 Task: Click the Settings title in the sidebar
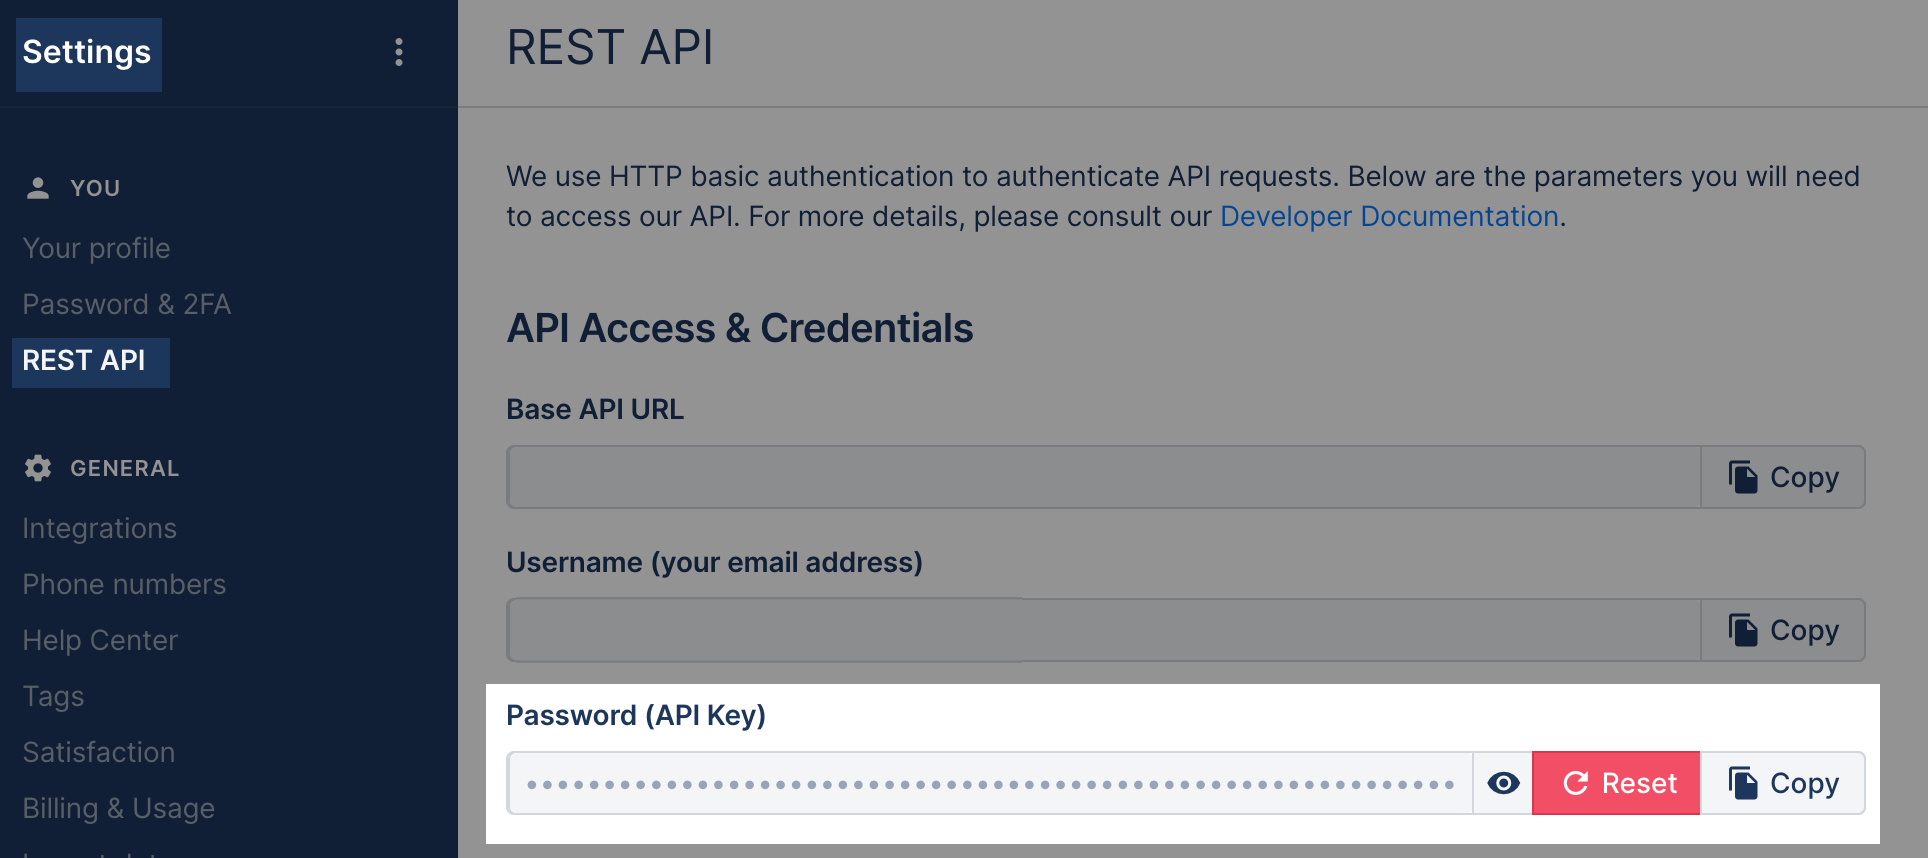click(x=88, y=53)
